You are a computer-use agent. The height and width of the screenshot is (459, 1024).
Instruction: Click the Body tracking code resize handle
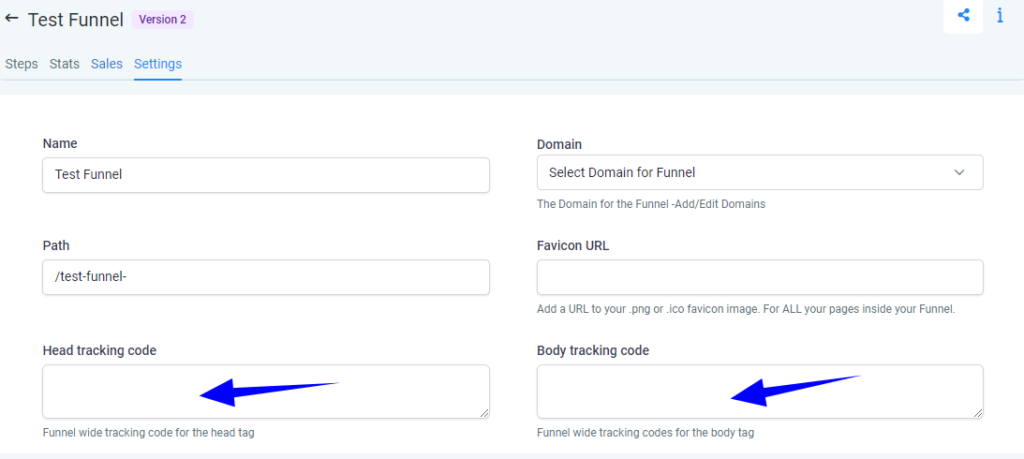pyautogui.click(x=978, y=413)
